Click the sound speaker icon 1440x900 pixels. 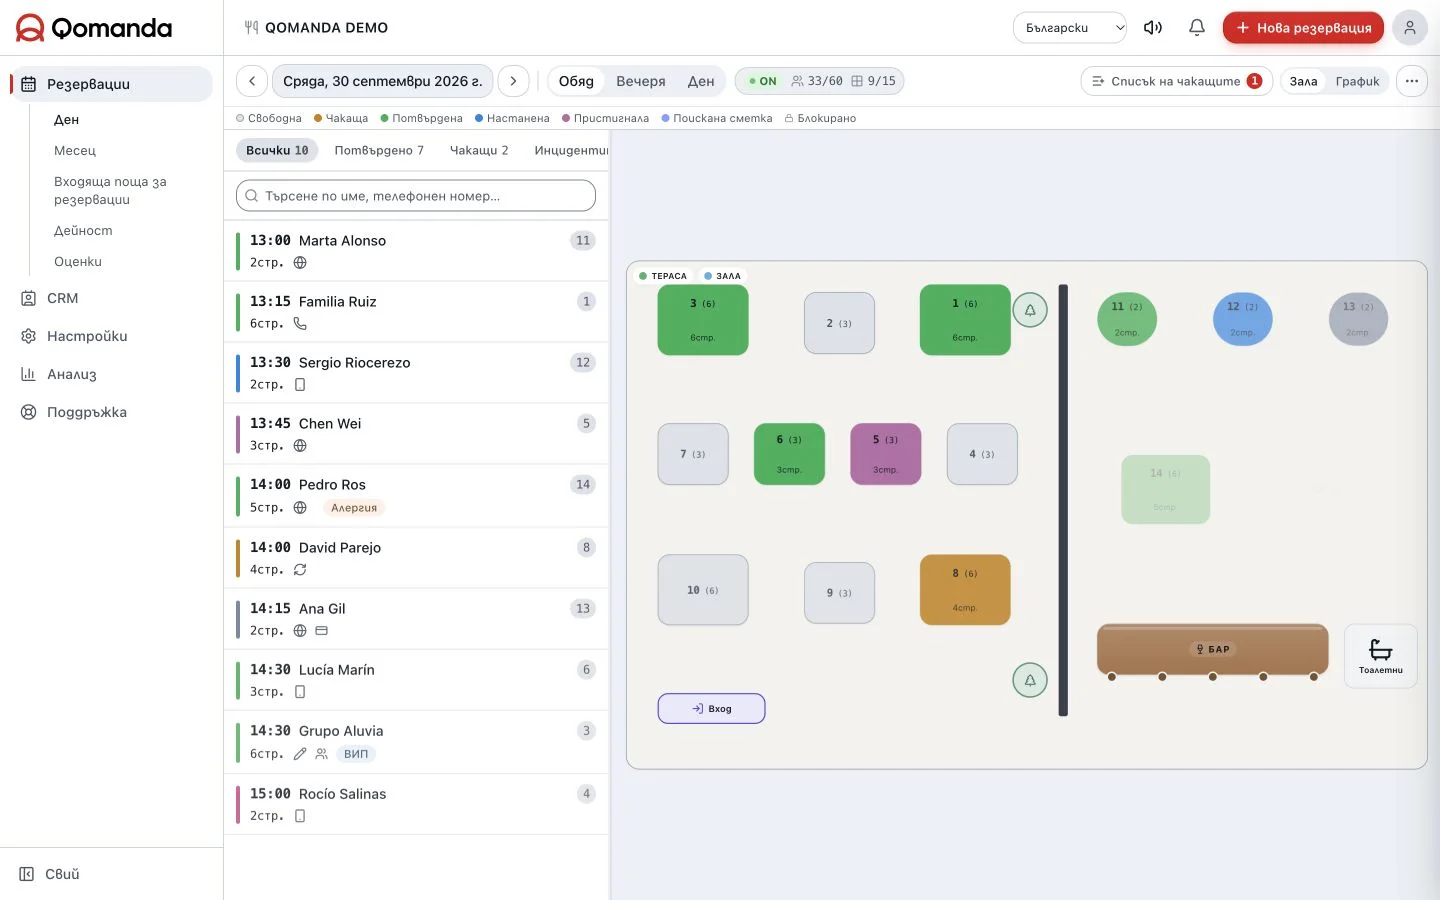(1153, 28)
